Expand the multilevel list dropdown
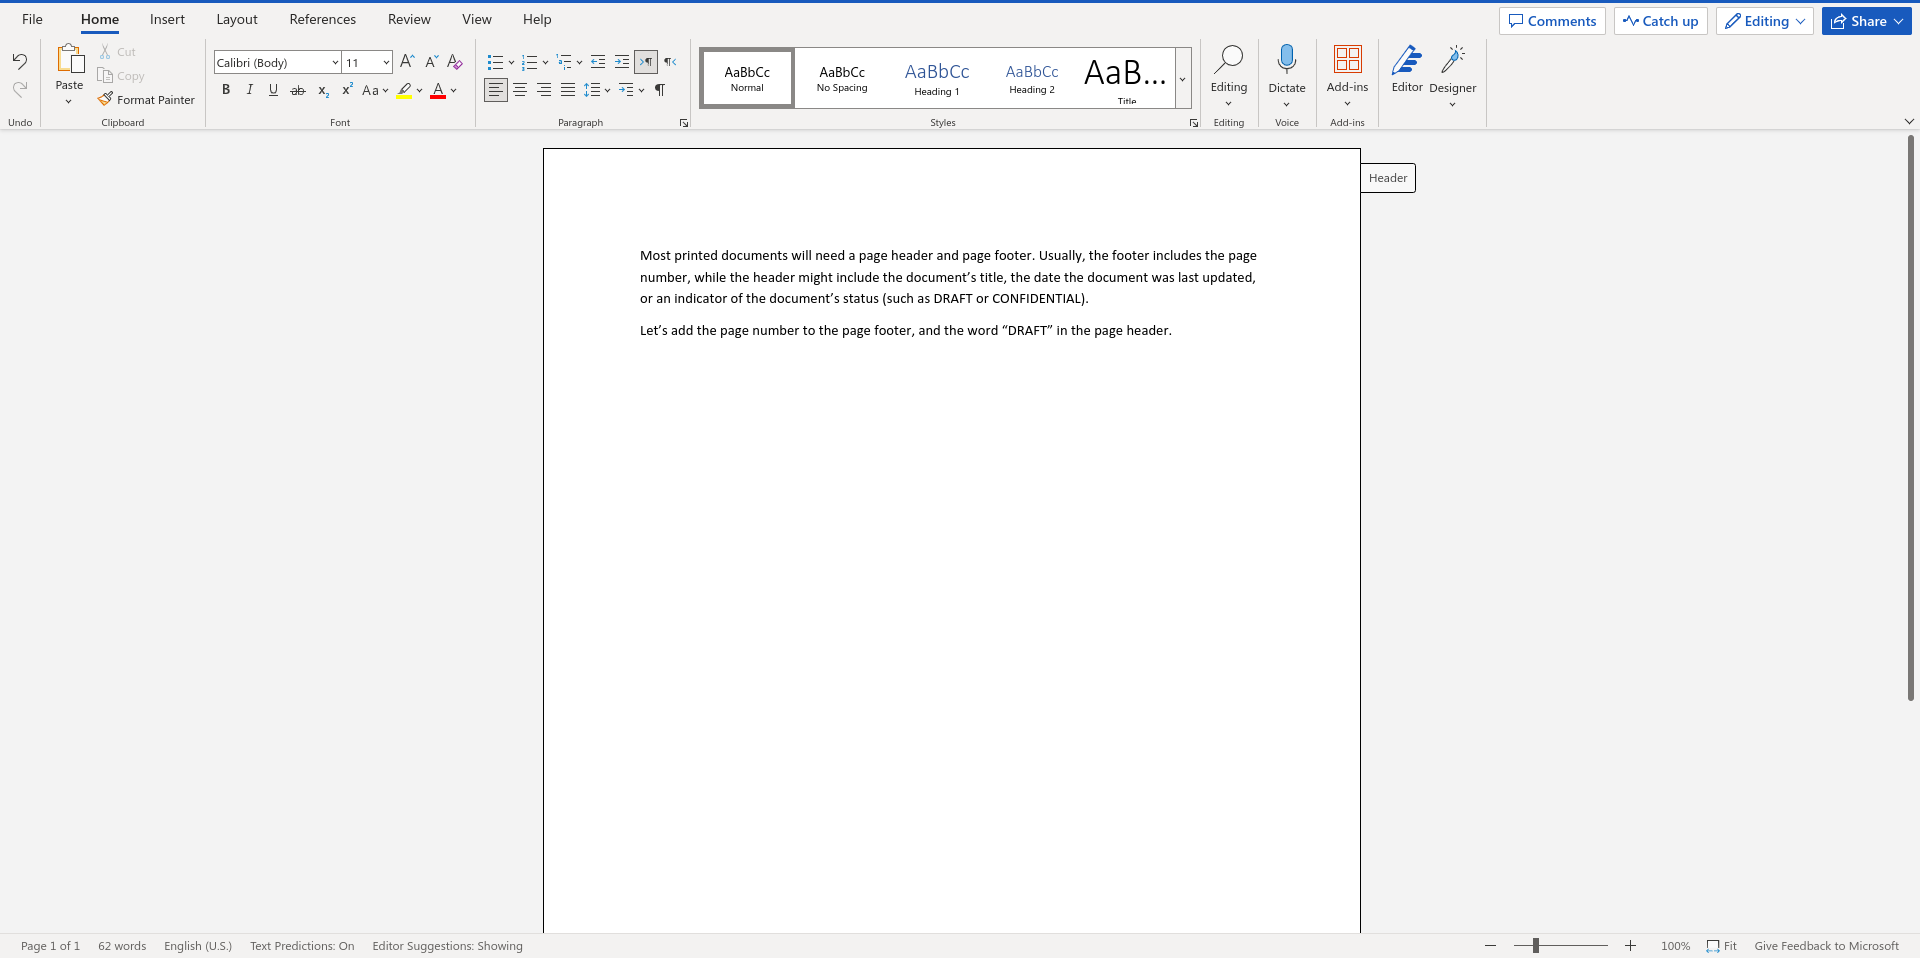The image size is (1920, 958). [579, 62]
